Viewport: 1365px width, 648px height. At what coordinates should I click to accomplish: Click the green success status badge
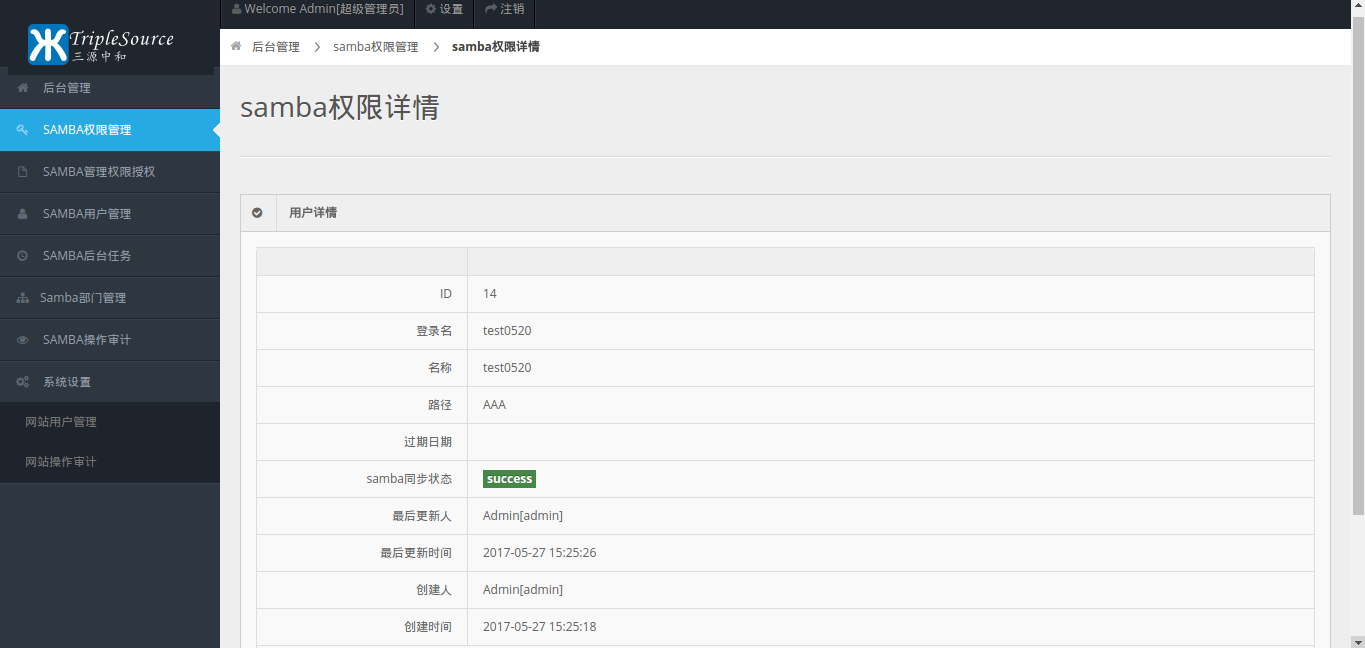click(509, 479)
